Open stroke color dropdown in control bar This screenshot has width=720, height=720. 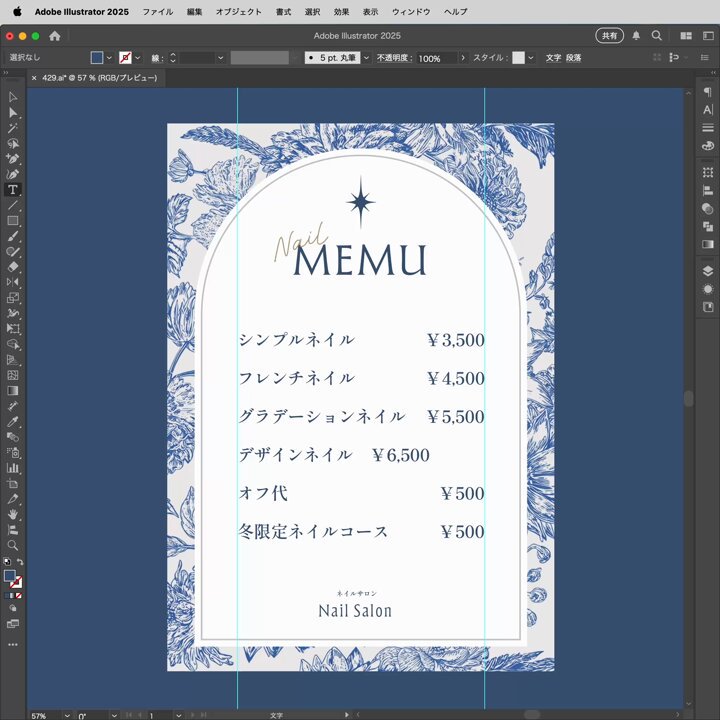137,58
